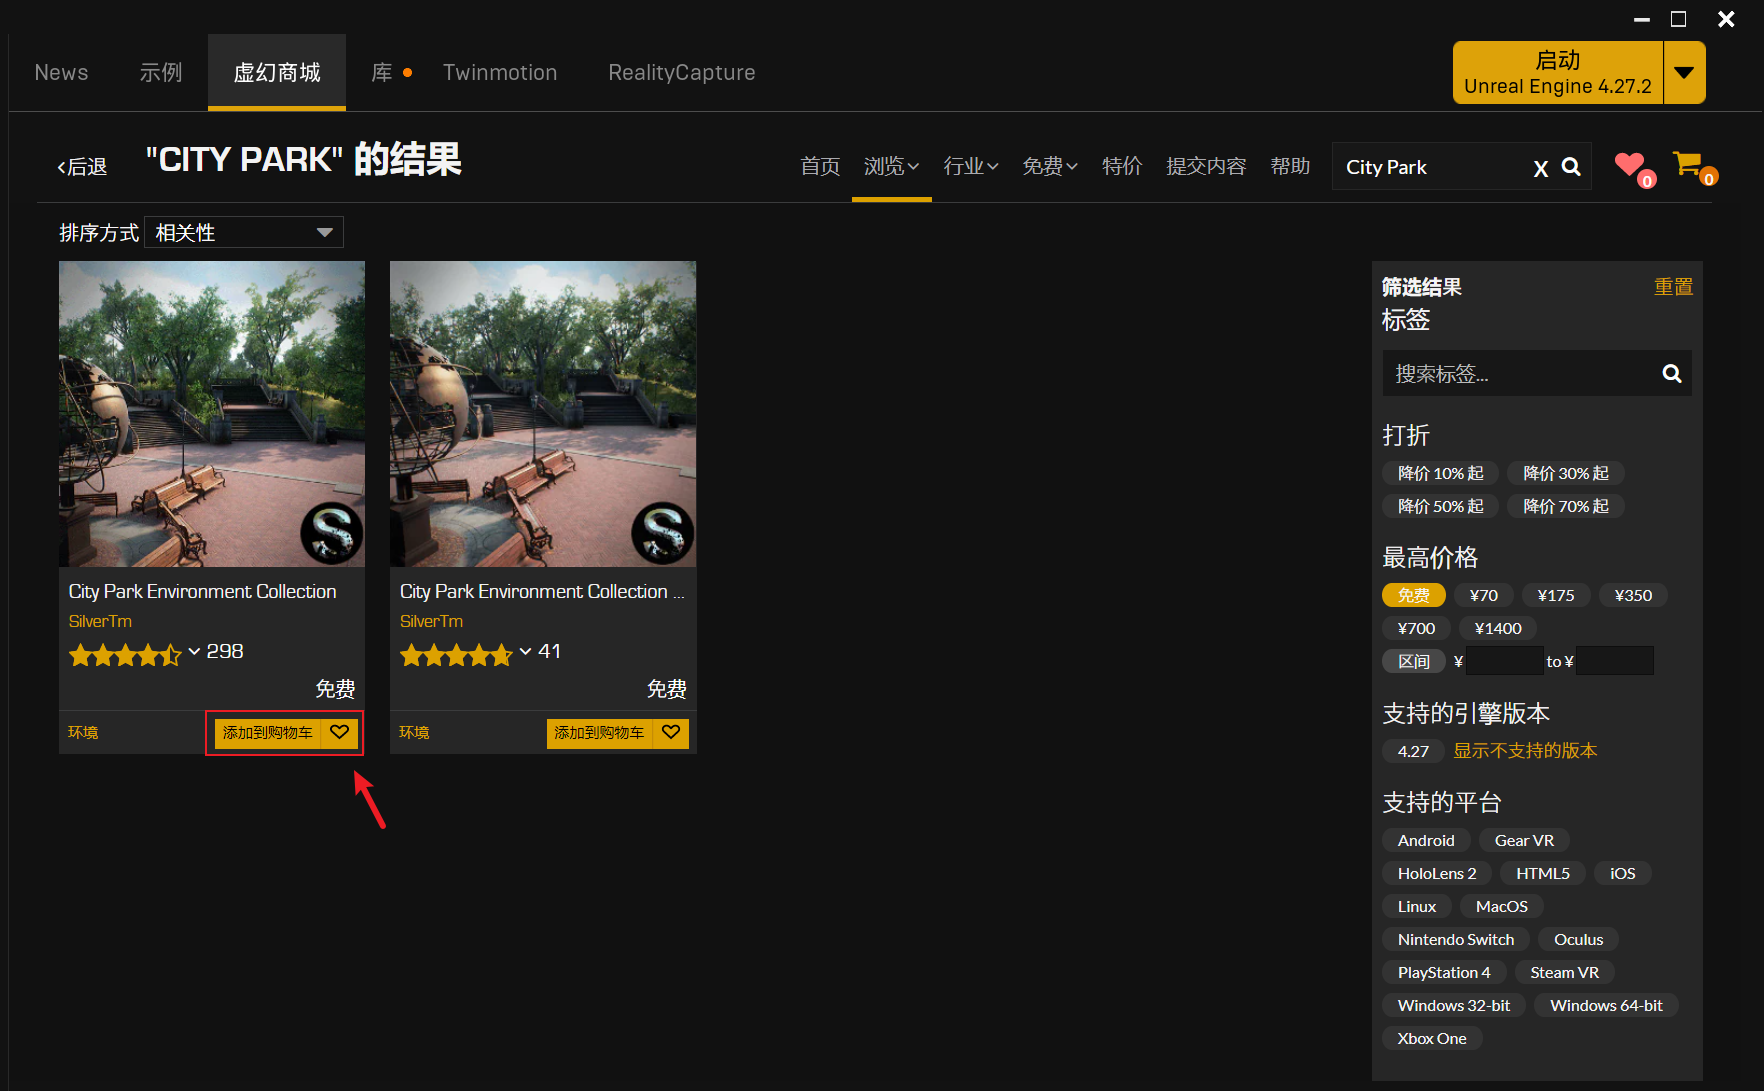Click the first product's 298 rating stars

pyautogui.click(x=125, y=655)
